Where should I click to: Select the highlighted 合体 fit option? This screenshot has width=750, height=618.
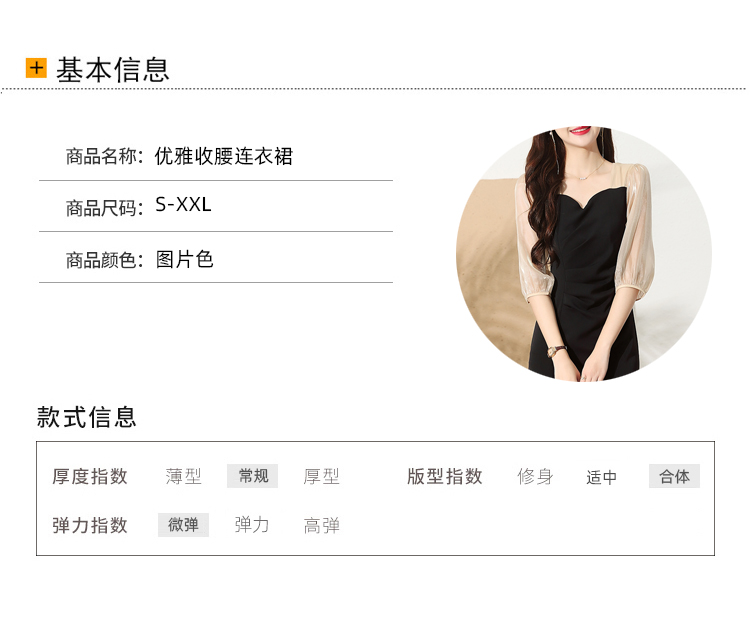(x=674, y=476)
